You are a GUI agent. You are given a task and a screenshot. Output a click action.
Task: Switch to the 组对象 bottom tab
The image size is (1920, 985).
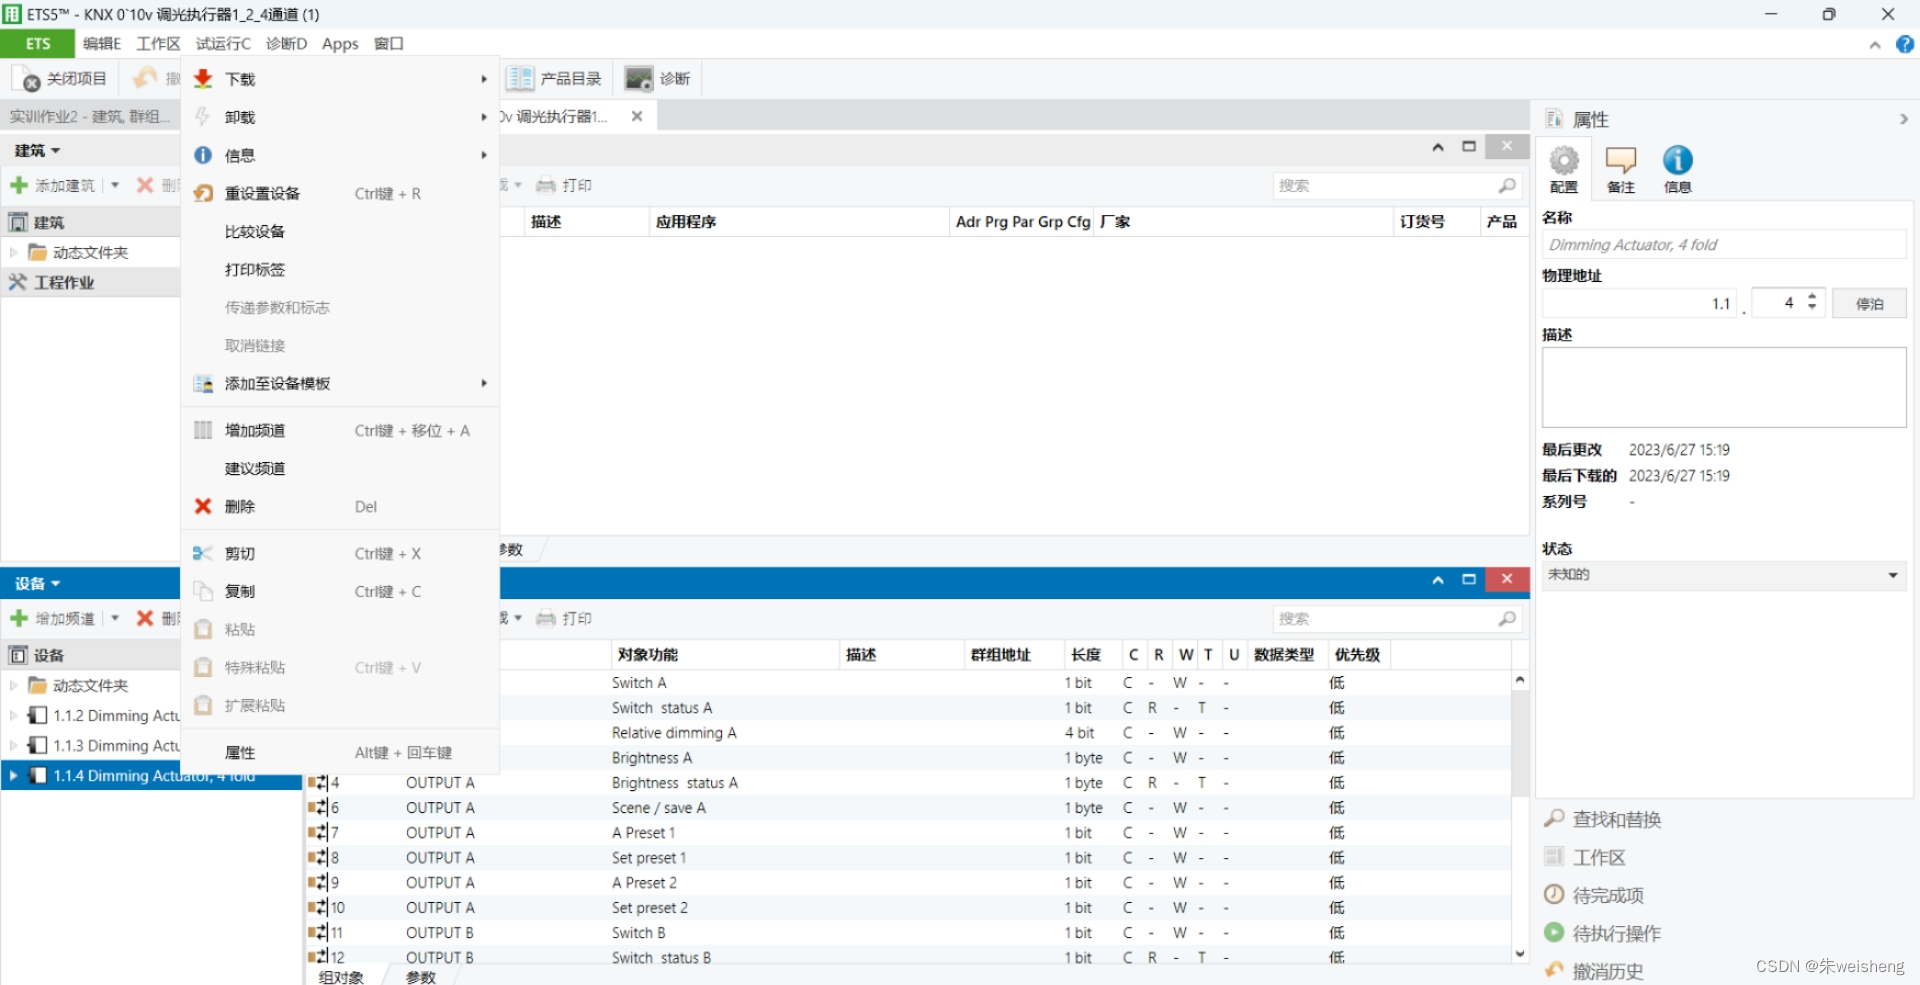(341, 977)
